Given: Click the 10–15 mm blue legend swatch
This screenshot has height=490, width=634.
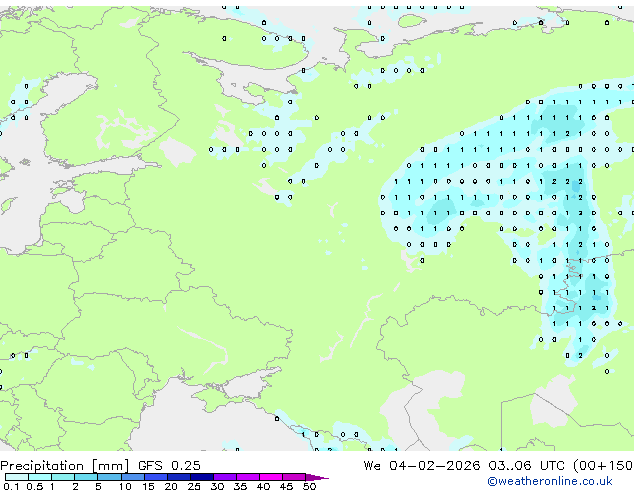Looking at the screenshot, I should (x=132, y=477).
